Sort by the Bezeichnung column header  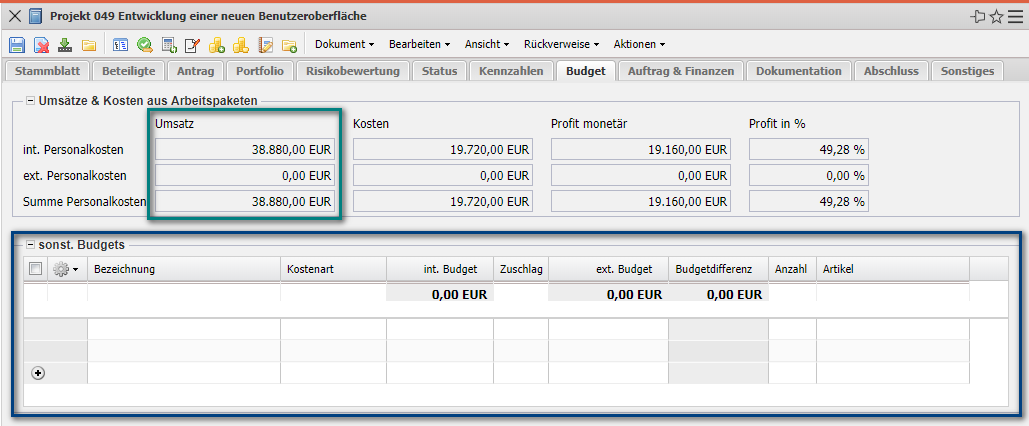[x=183, y=269]
